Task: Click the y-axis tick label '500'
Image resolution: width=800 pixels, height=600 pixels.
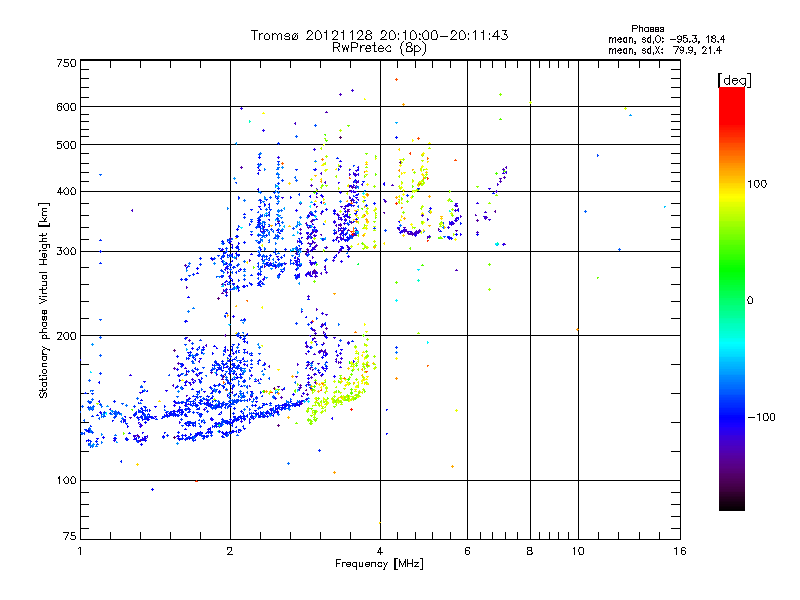Action: tap(66, 145)
